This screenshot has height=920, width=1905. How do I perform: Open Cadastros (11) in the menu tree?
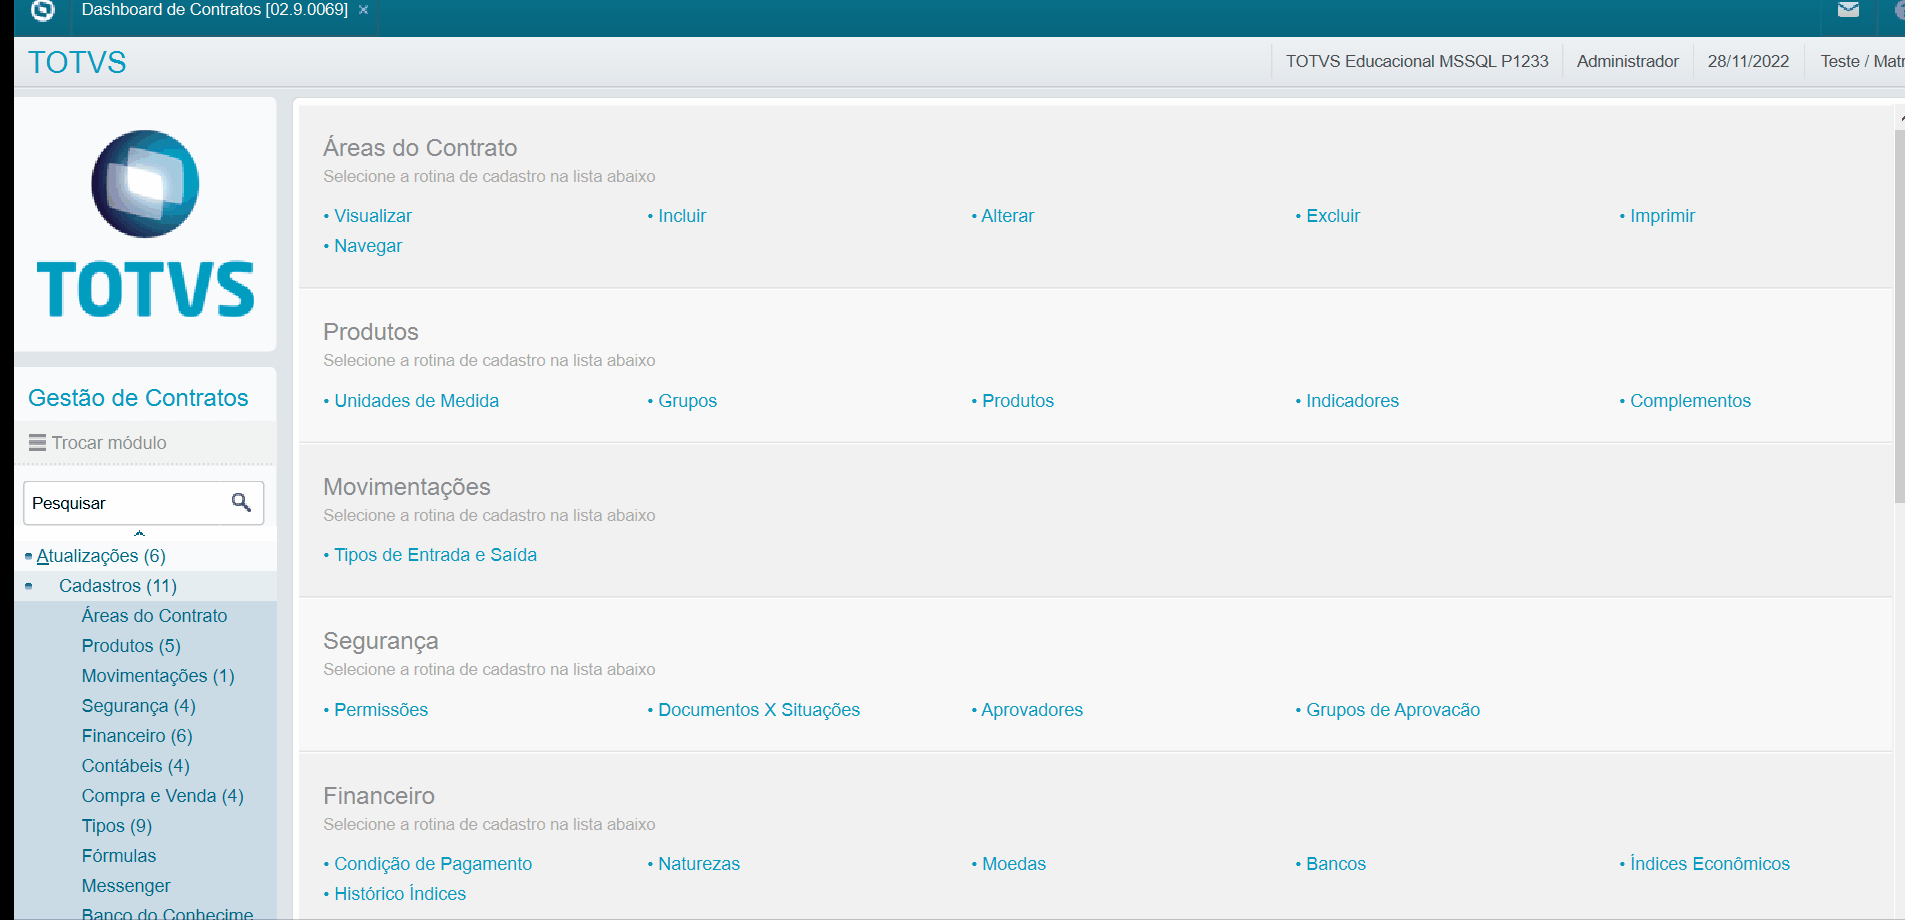coord(118,586)
